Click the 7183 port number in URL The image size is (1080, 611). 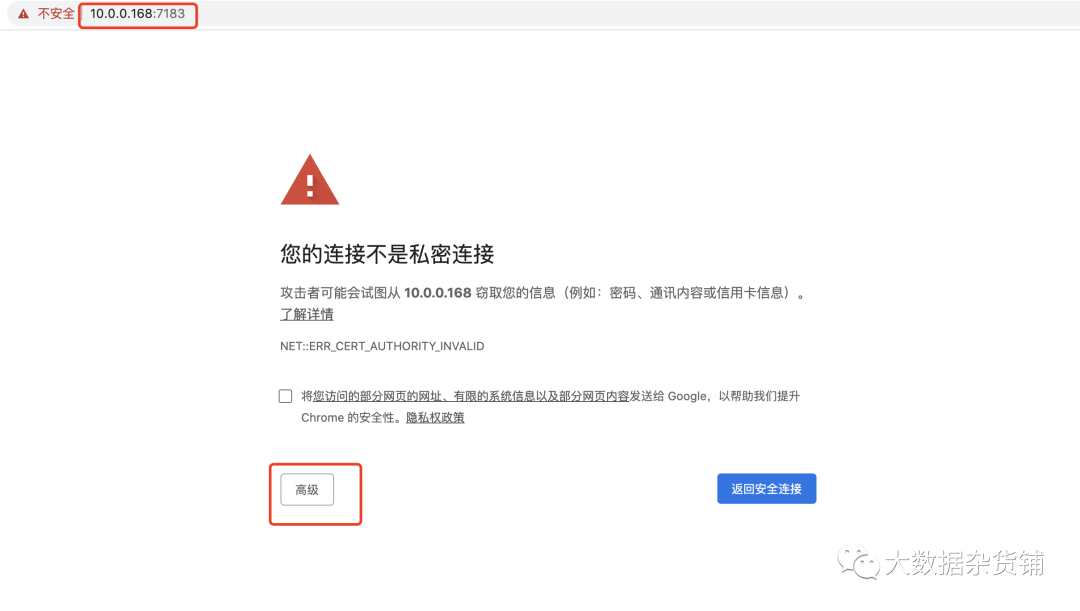pos(171,14)
